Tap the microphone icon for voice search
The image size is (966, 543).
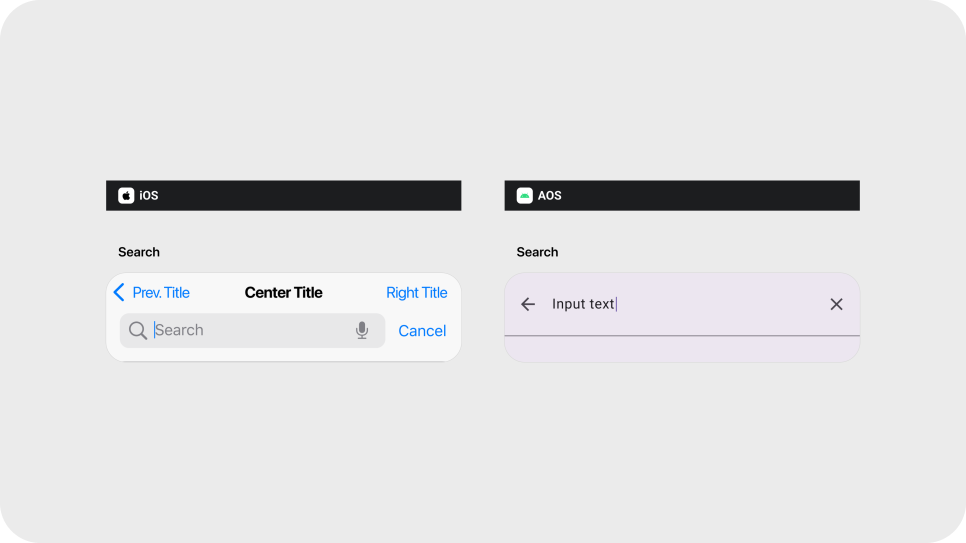(x=362, y=331)
